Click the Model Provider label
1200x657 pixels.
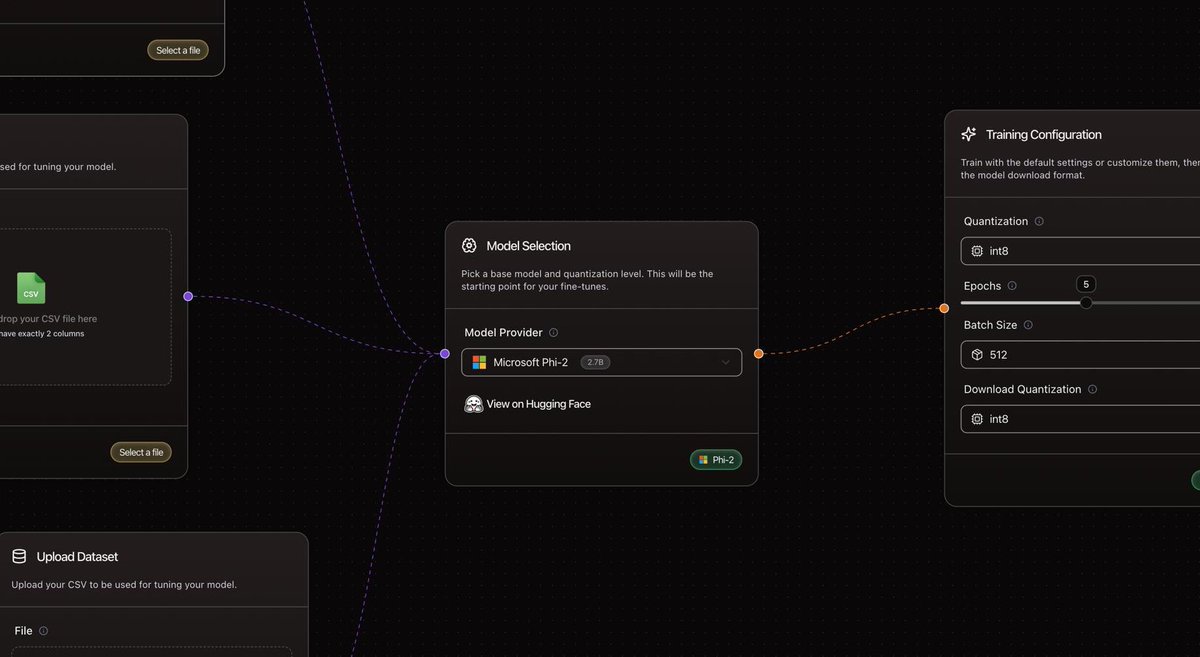(x=504, y=333)
